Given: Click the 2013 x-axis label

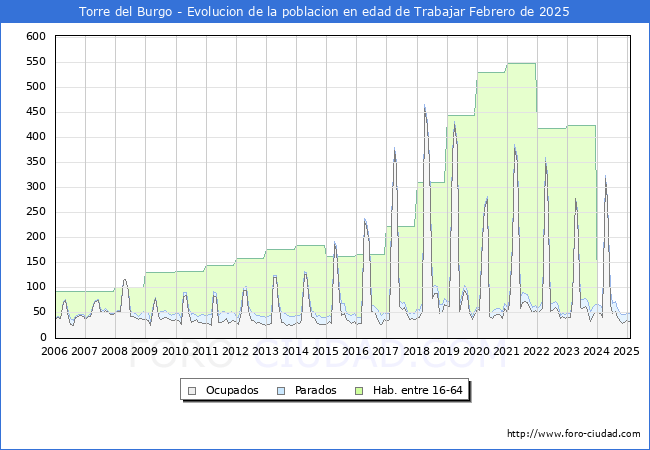Looking at the screenshot, I should tap(265, 351).
